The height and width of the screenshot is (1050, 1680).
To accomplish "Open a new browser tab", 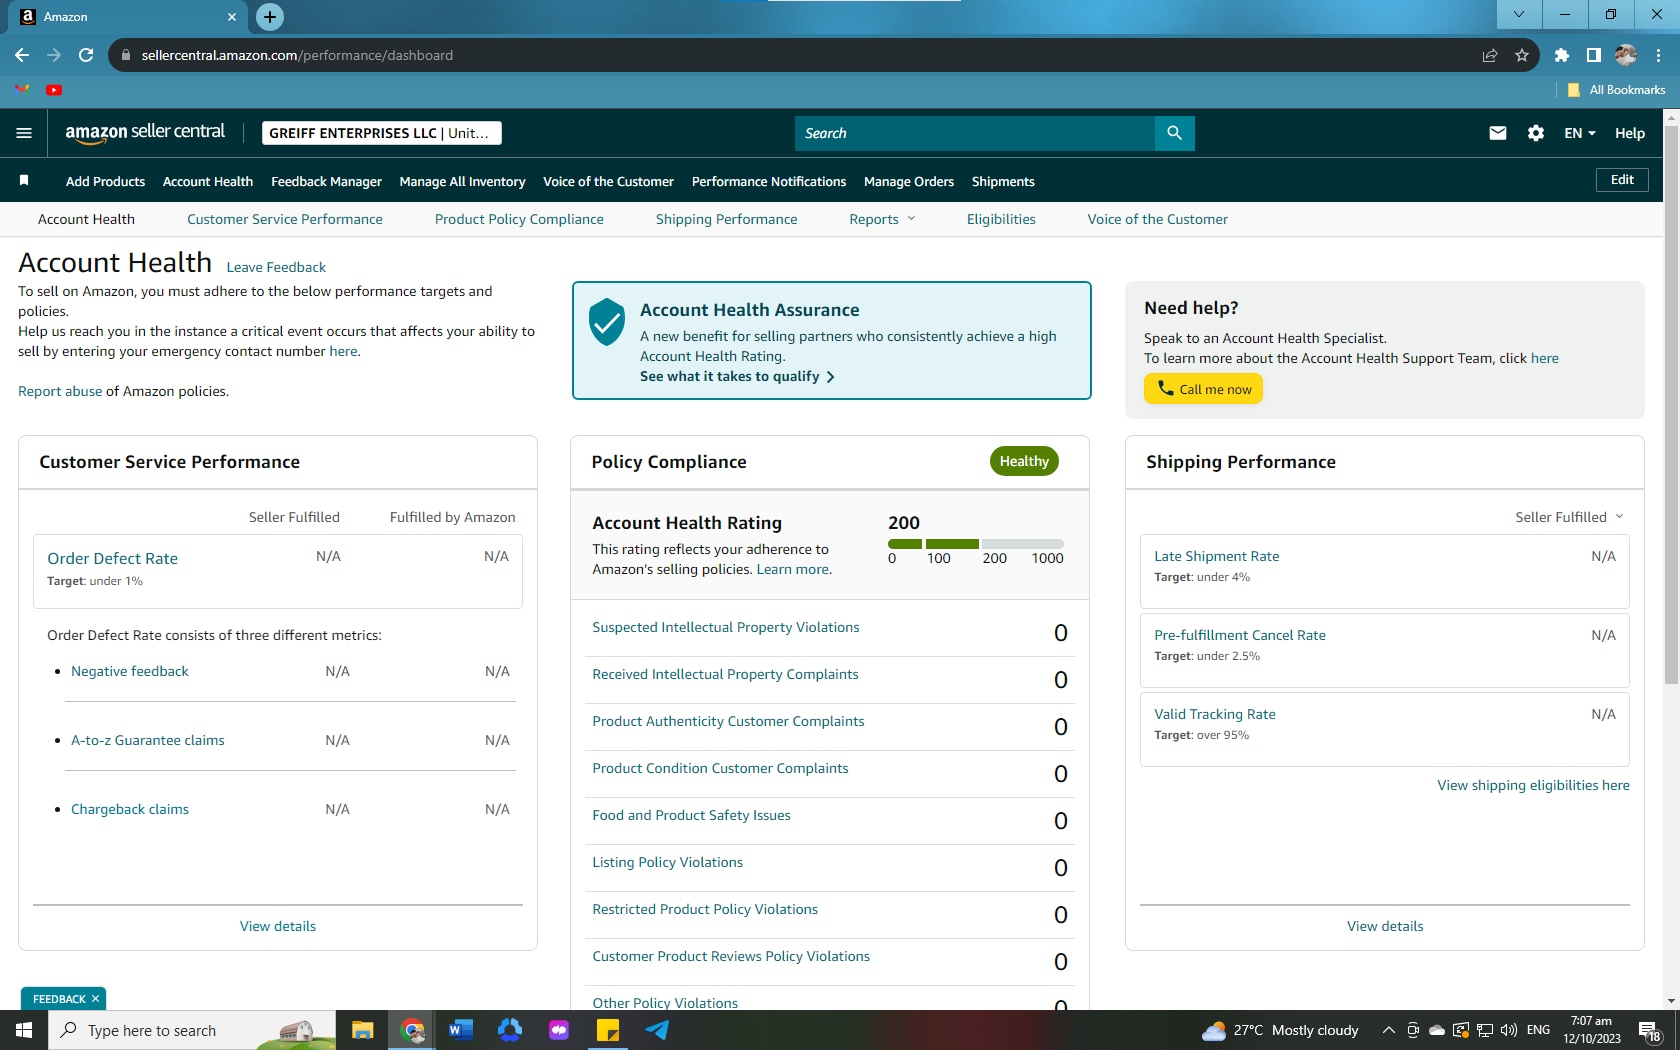I will (x=270, y=16).
